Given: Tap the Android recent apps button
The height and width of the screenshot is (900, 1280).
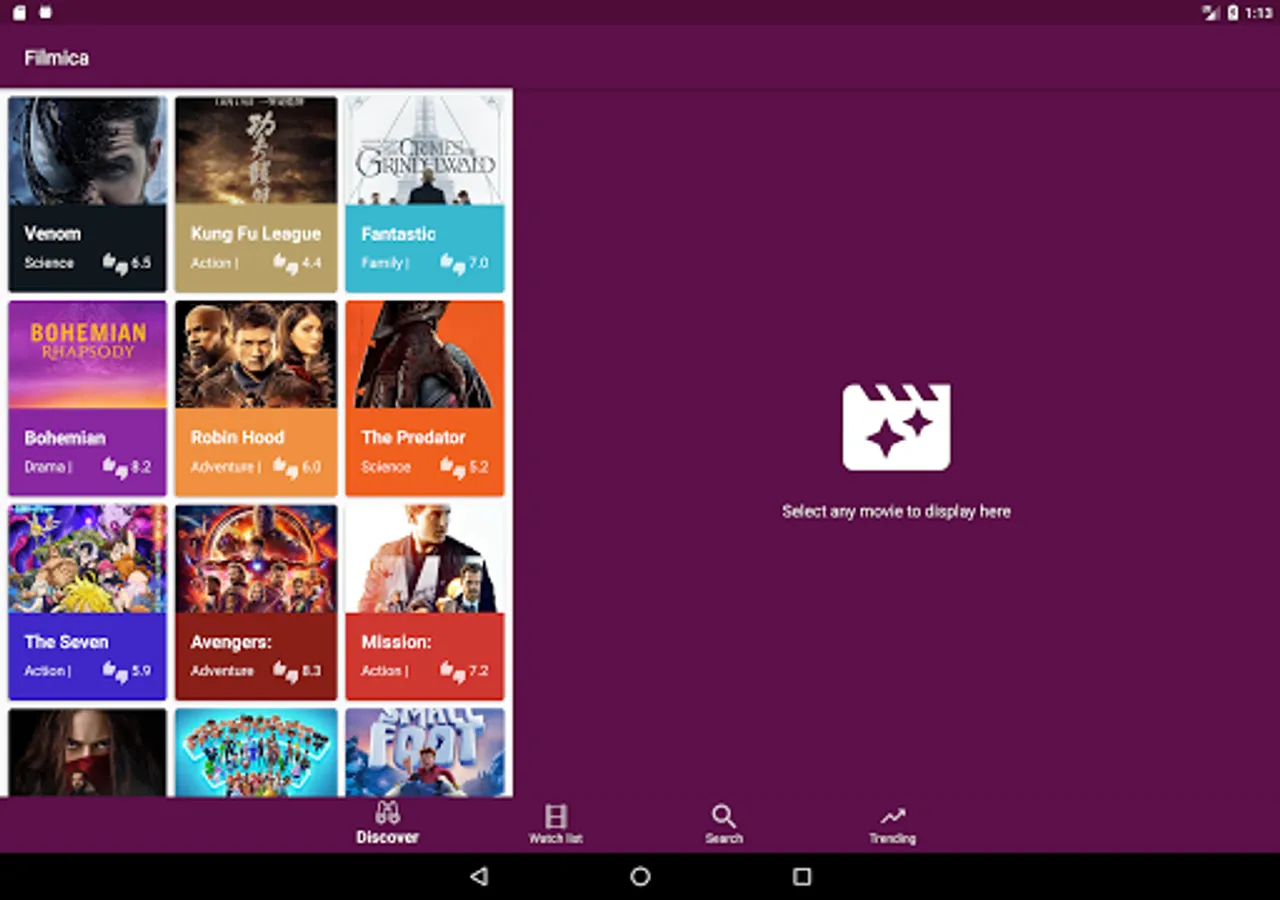Looking at the screenshot, I should (802, 877).
